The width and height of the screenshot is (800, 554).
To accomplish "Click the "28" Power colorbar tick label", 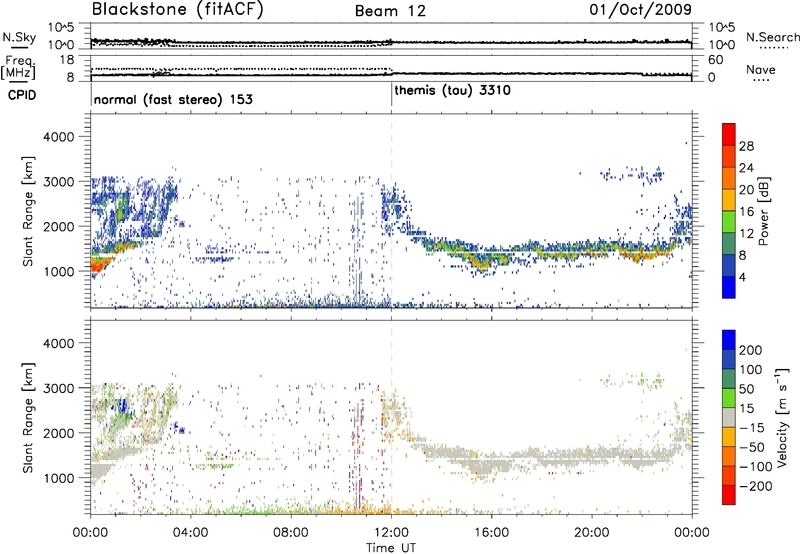I will (746, 146).
